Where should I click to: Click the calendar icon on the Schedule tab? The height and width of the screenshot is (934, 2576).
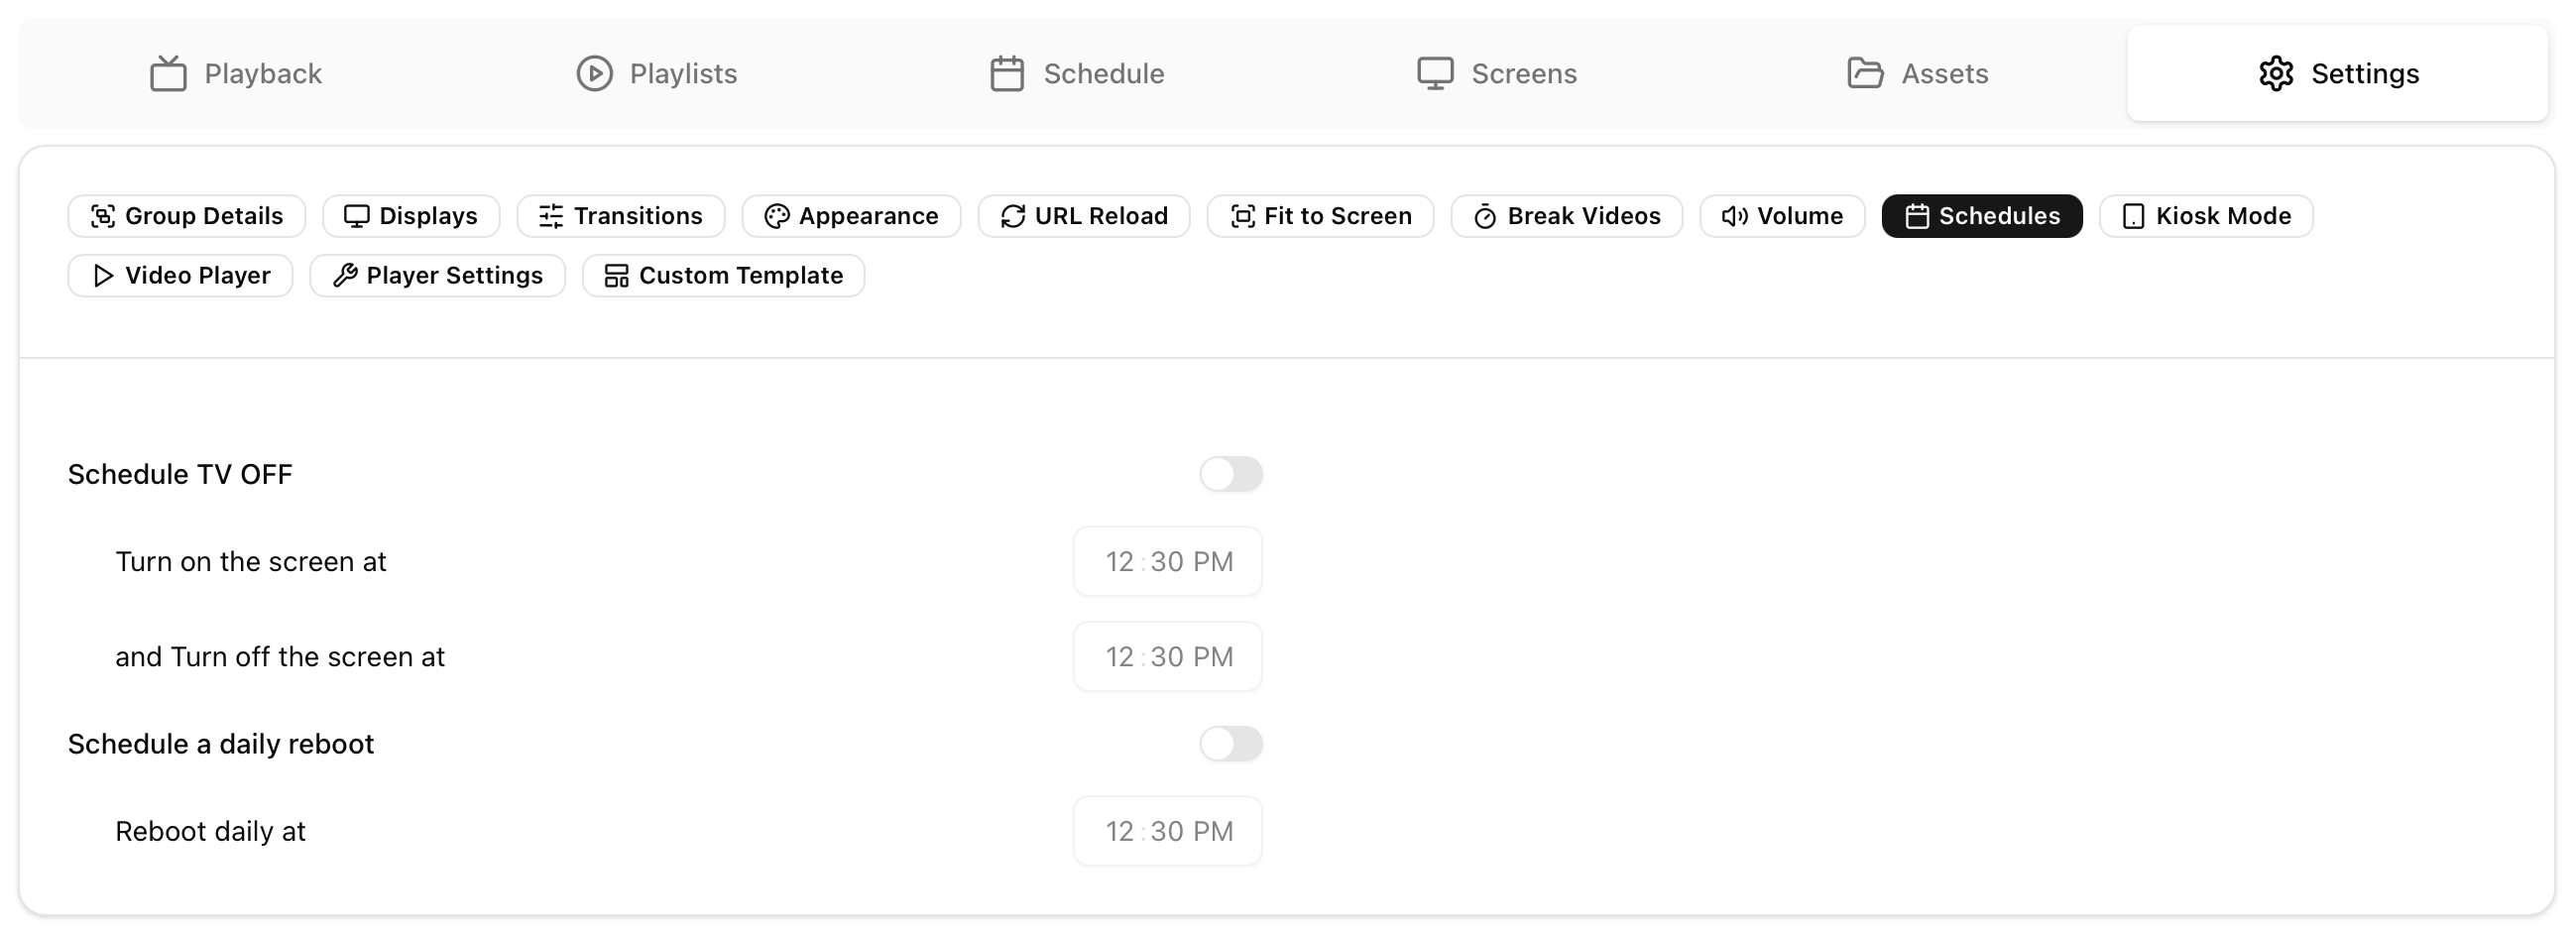pyautogui.click(x=1006, y=74)
